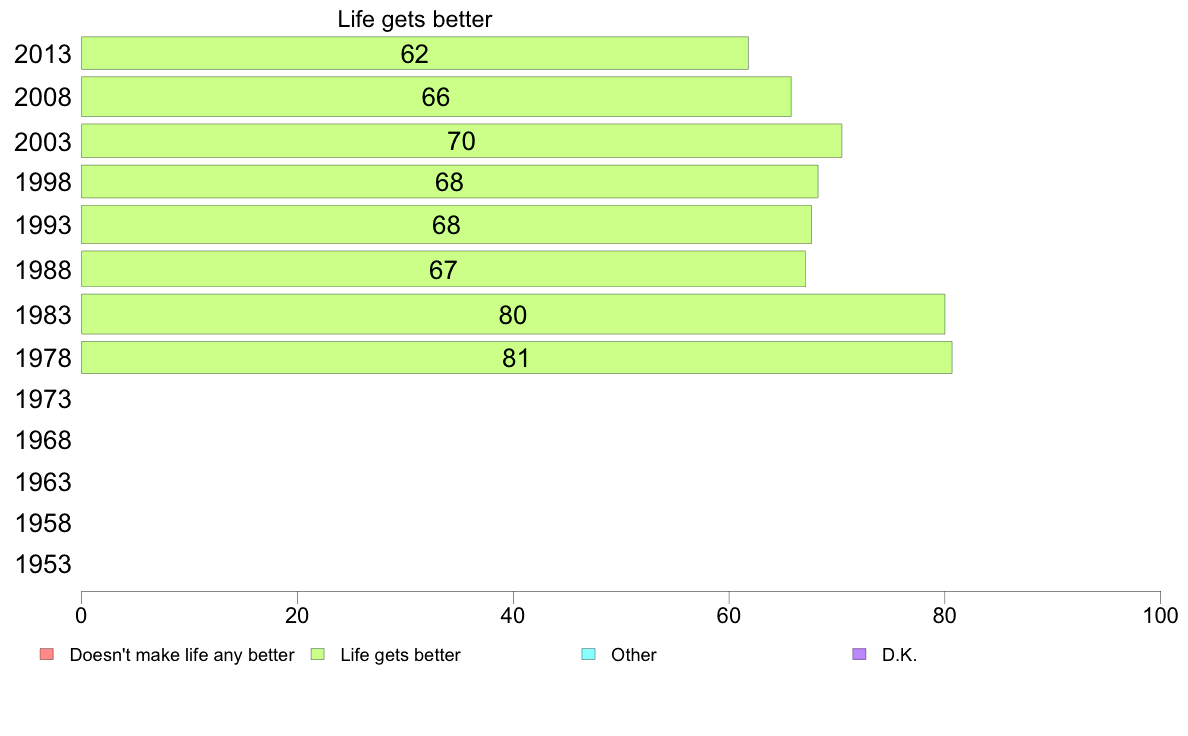Click the purple 'D.K.' legend swatch
Image resolution: width=1188 pixels, height=736 pixels.
[859, 654]
